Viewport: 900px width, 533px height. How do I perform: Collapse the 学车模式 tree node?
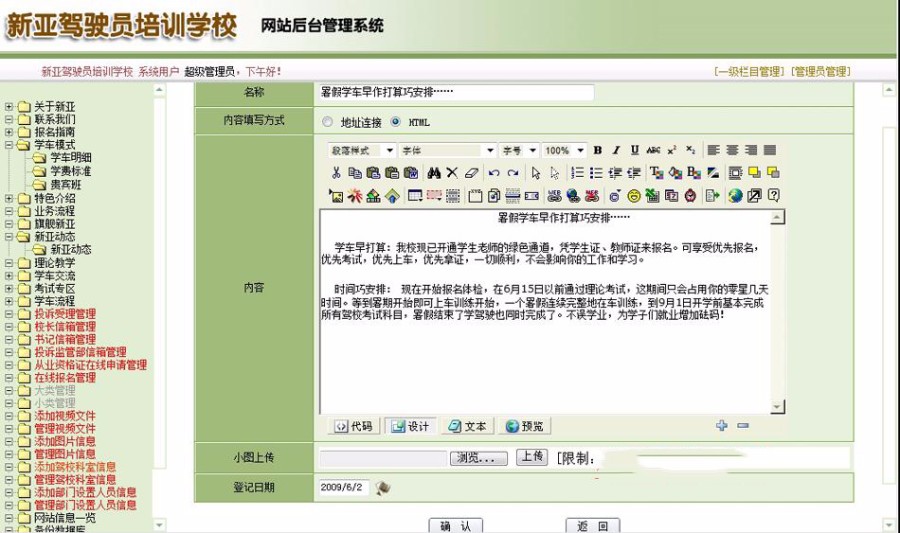[9, 145]
